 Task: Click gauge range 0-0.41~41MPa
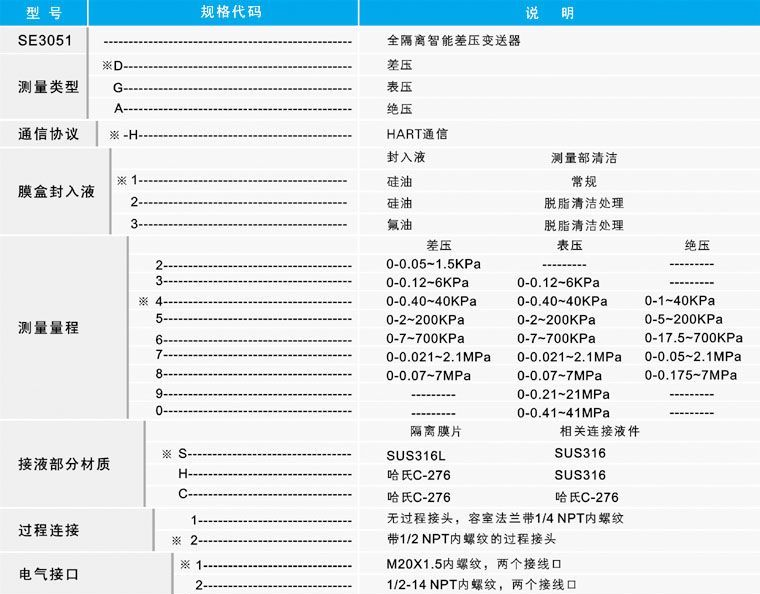563,413
